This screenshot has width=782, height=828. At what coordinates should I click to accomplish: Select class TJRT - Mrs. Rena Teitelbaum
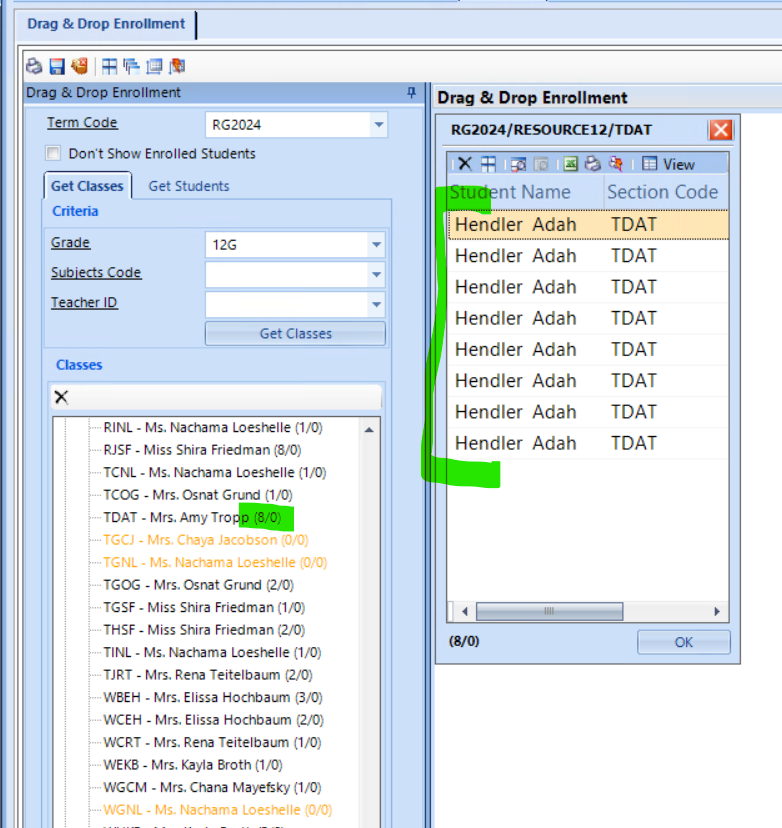[208, 675]
